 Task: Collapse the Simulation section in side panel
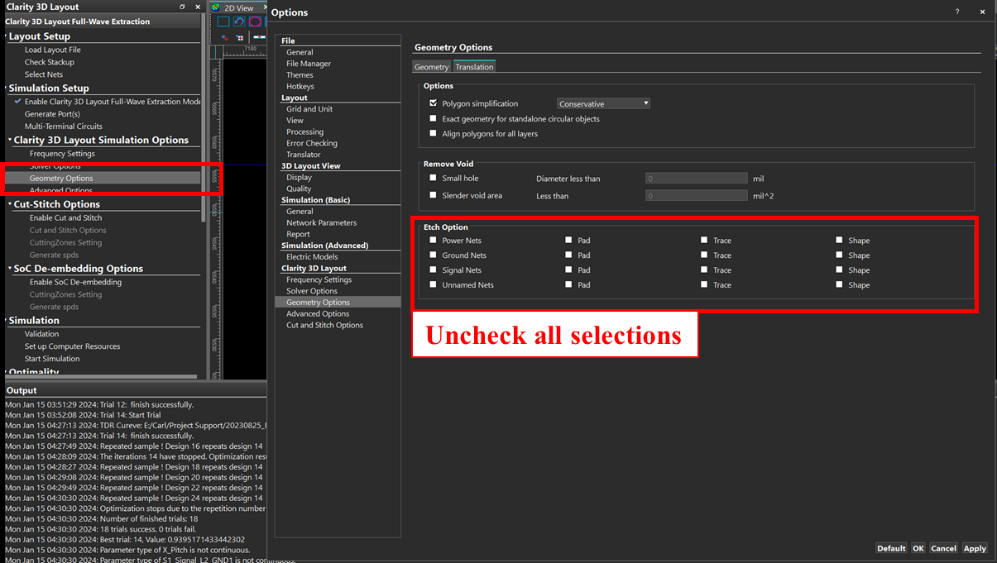tap(6, 320)
